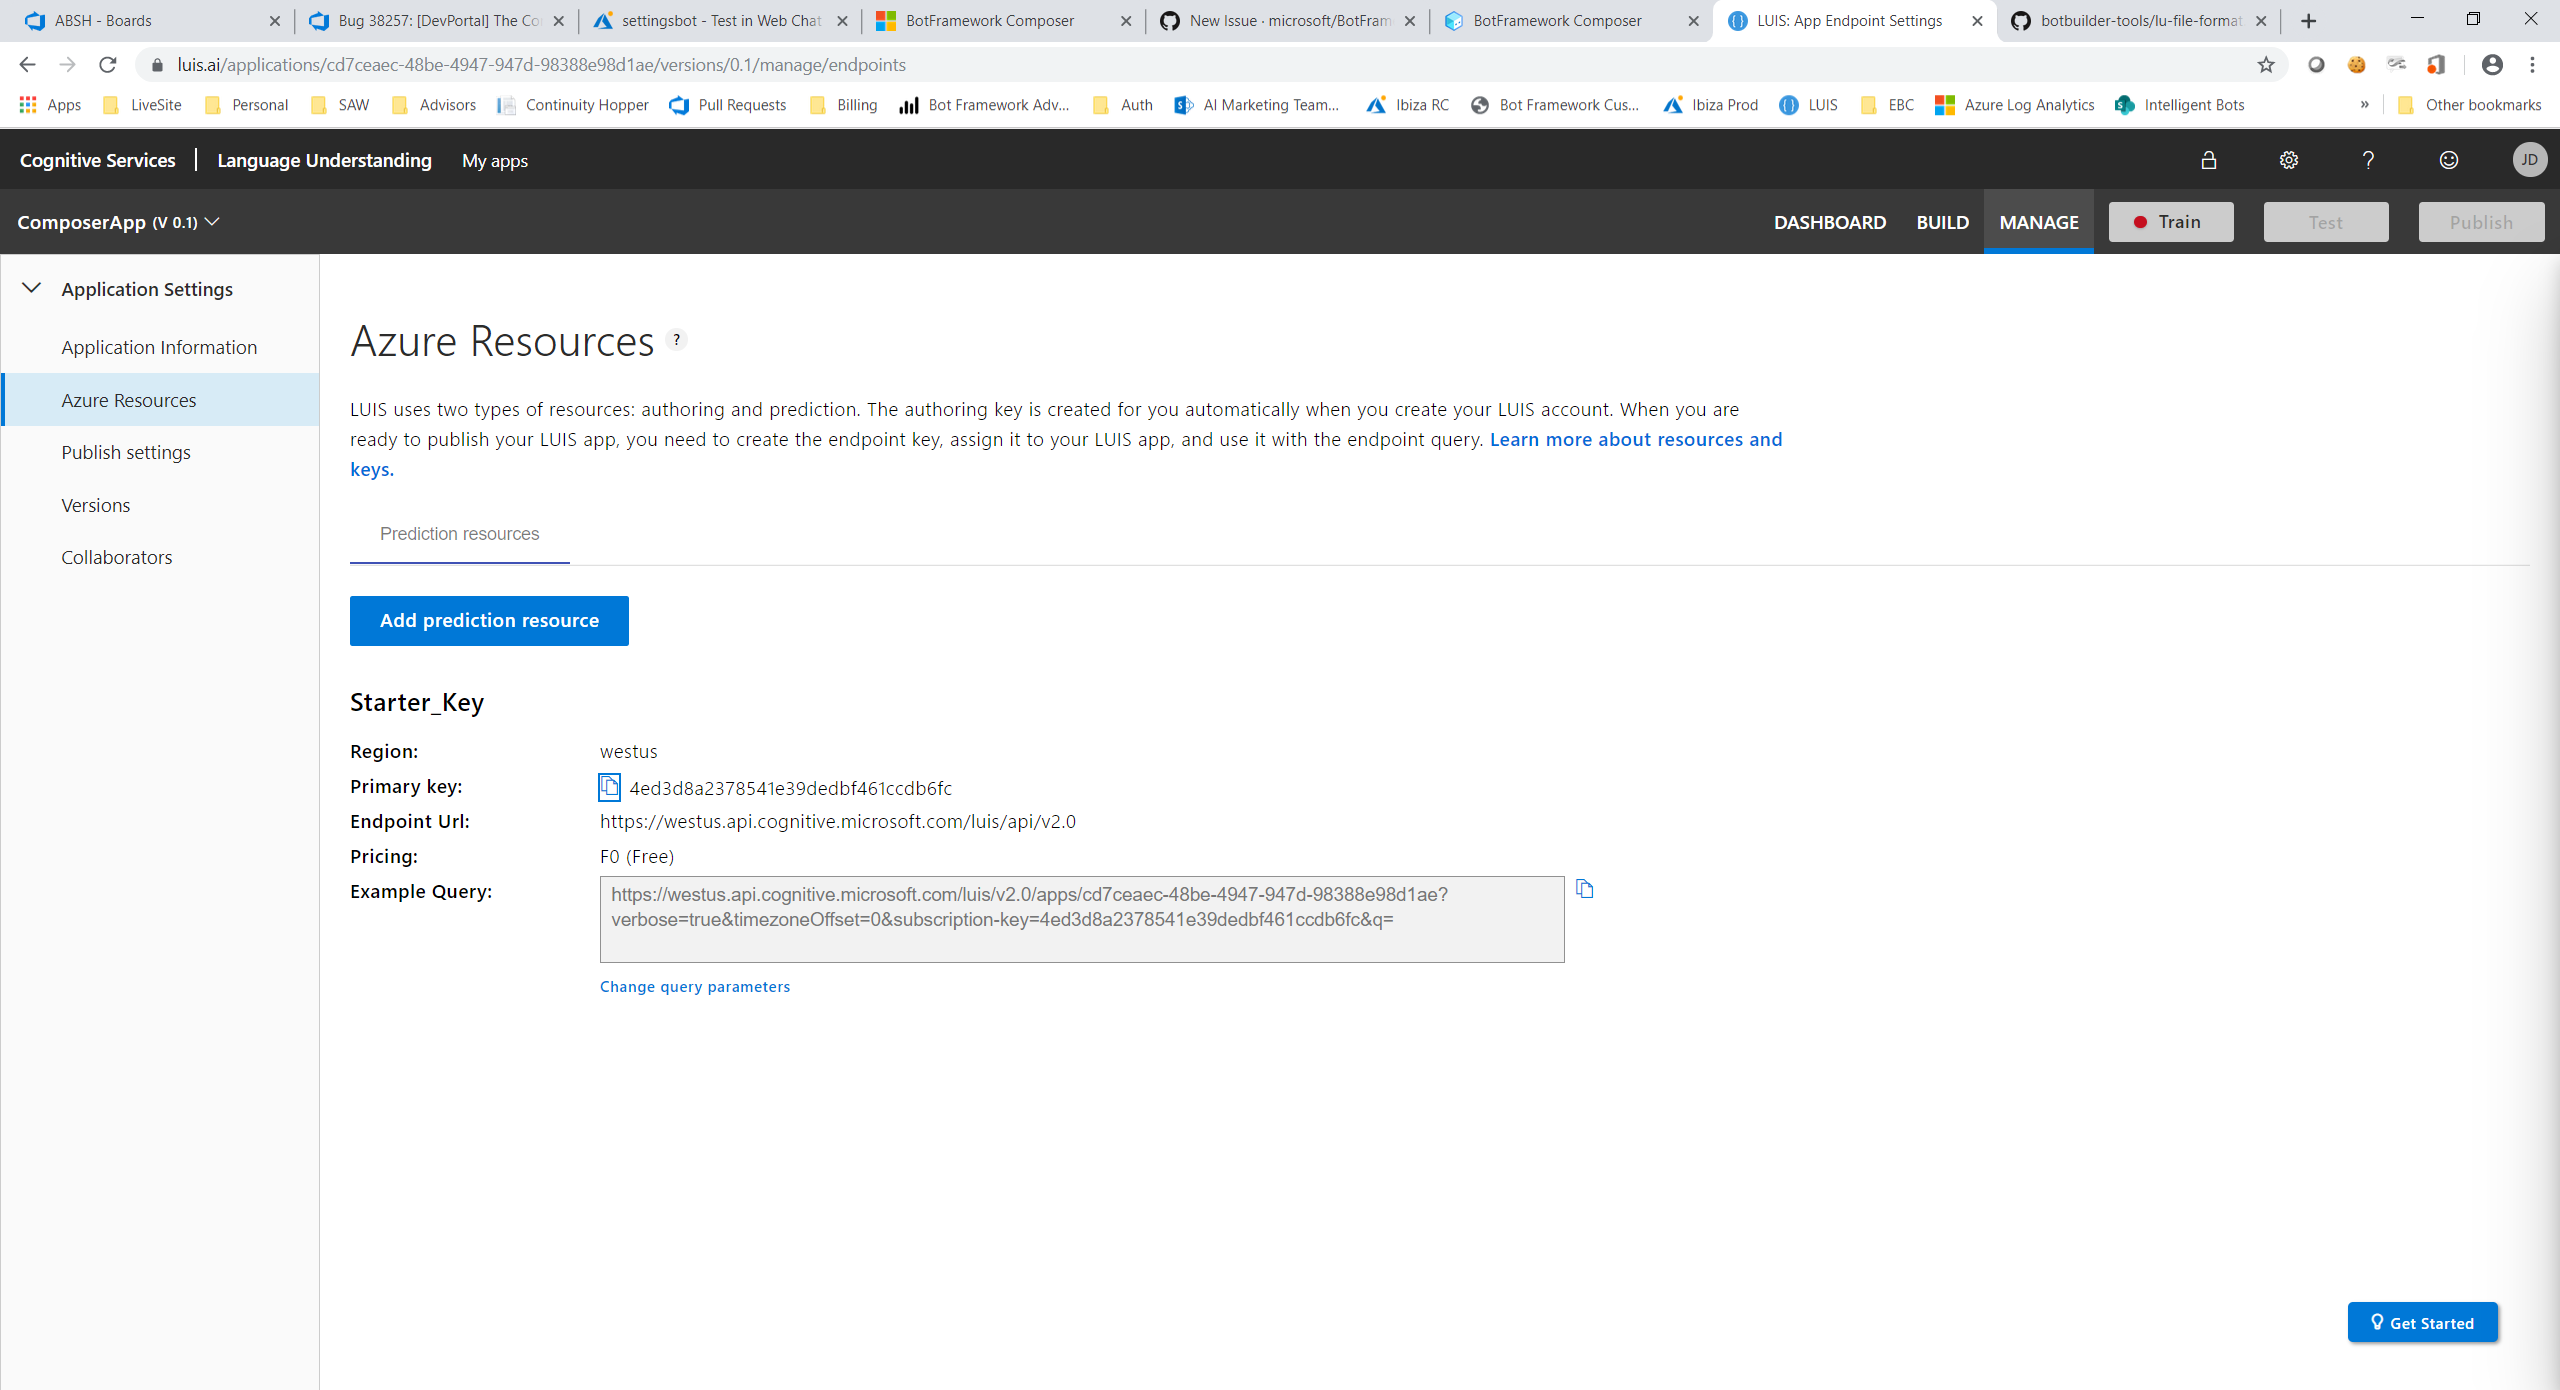Bookmark this page with the star icon

pos(2263,65)
